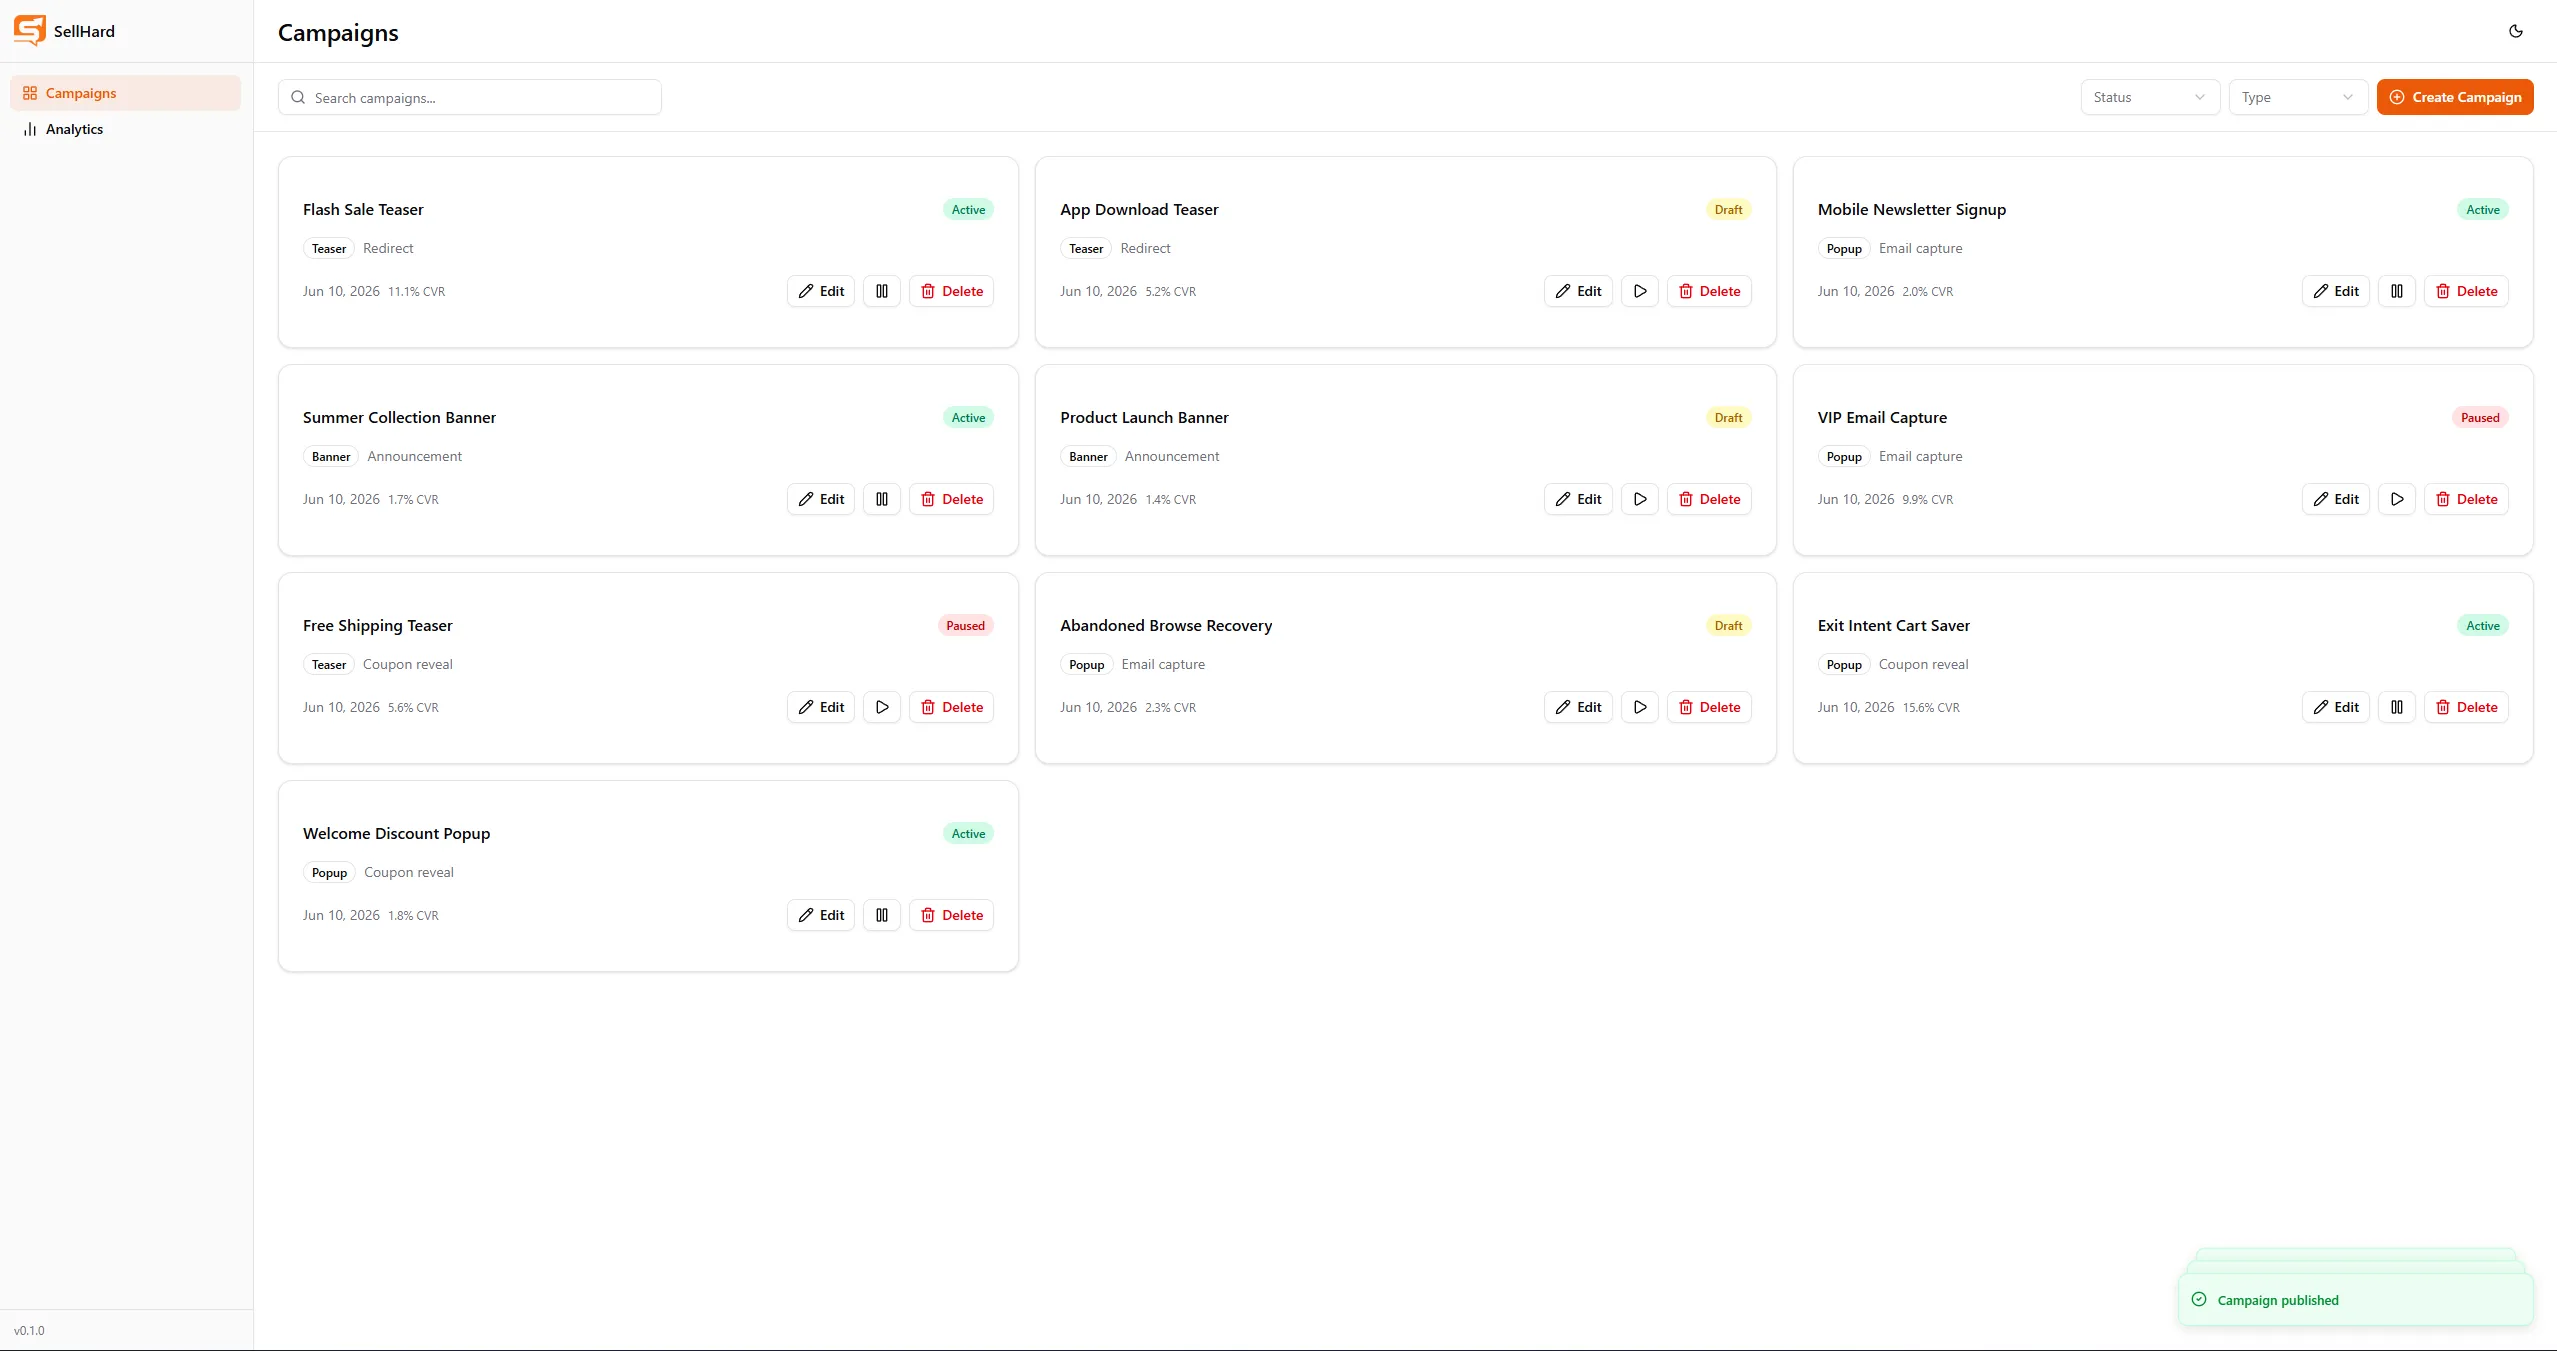Click the Flash Sale Teaser title
This screenshot has width=2557, height=1351.
363,209
